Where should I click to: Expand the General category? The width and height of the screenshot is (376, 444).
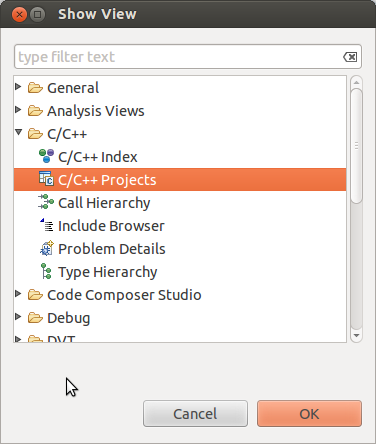point(18,87)
